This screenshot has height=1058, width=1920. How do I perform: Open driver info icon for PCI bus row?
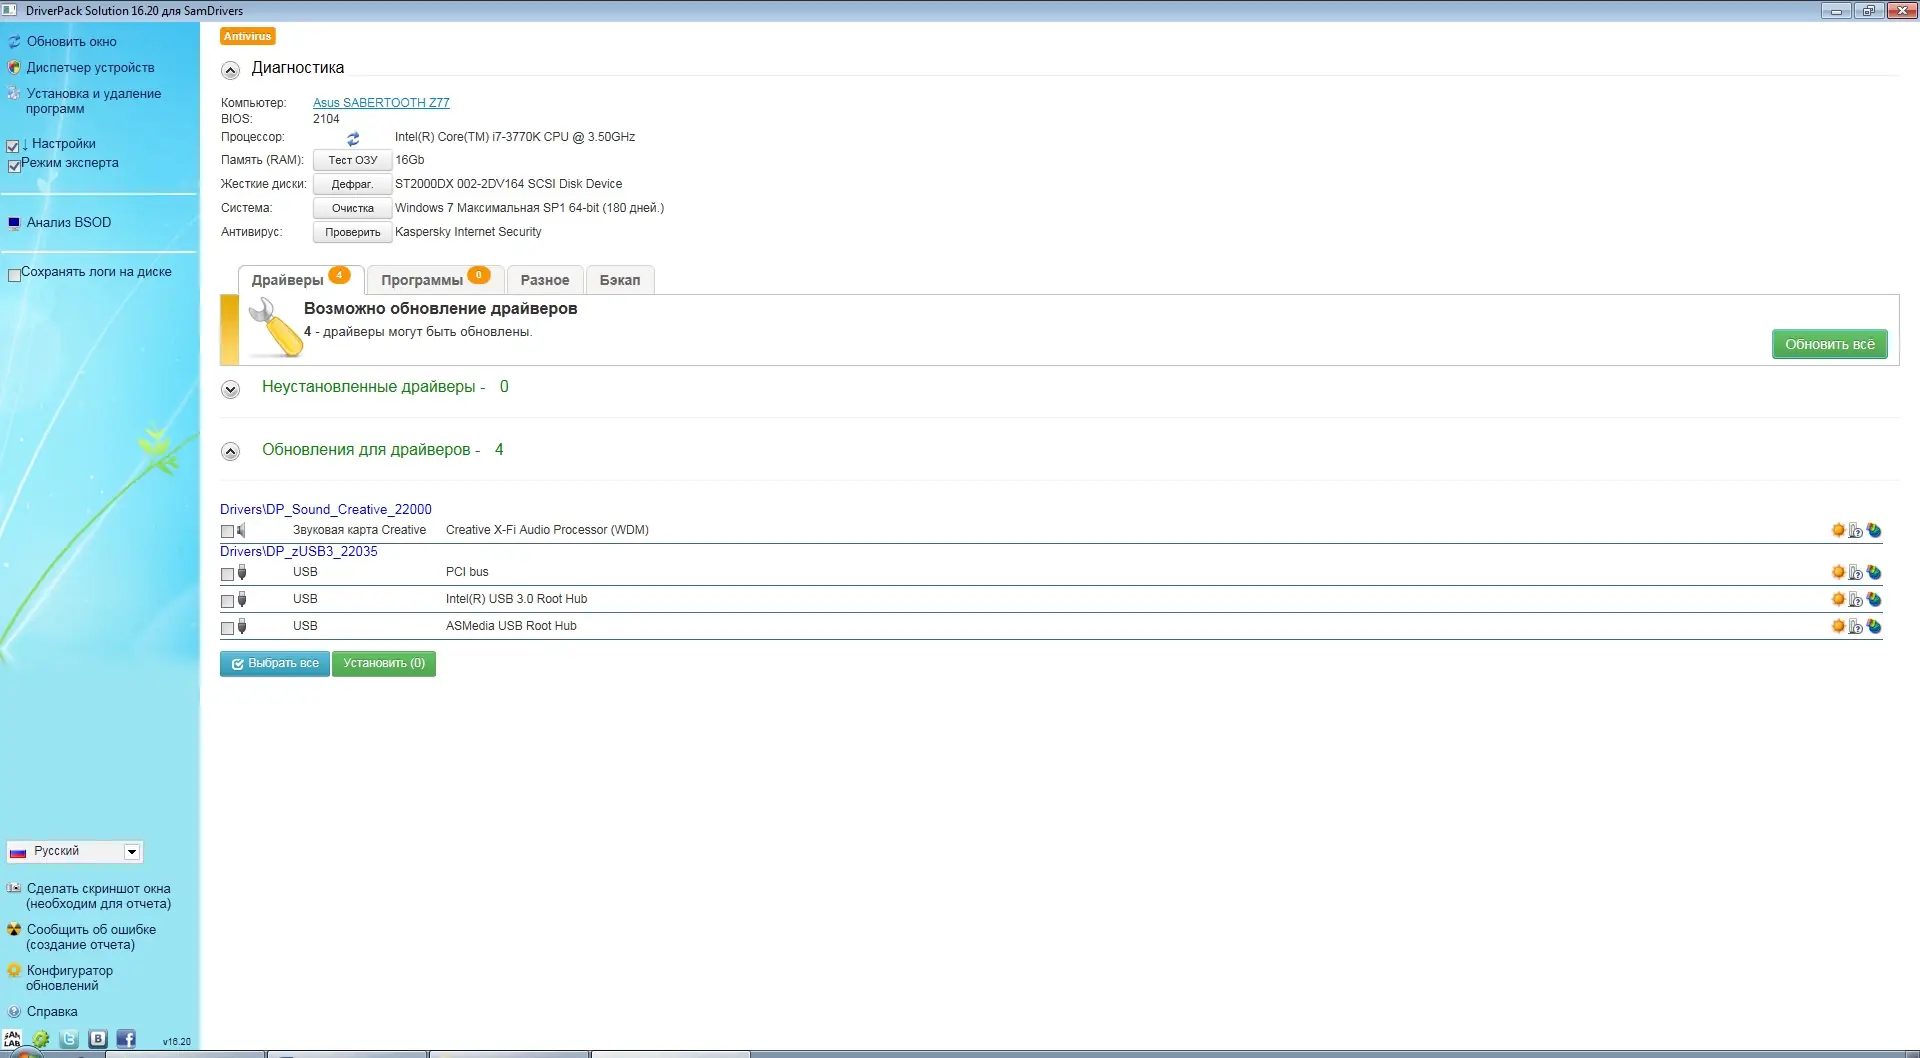1856,573
